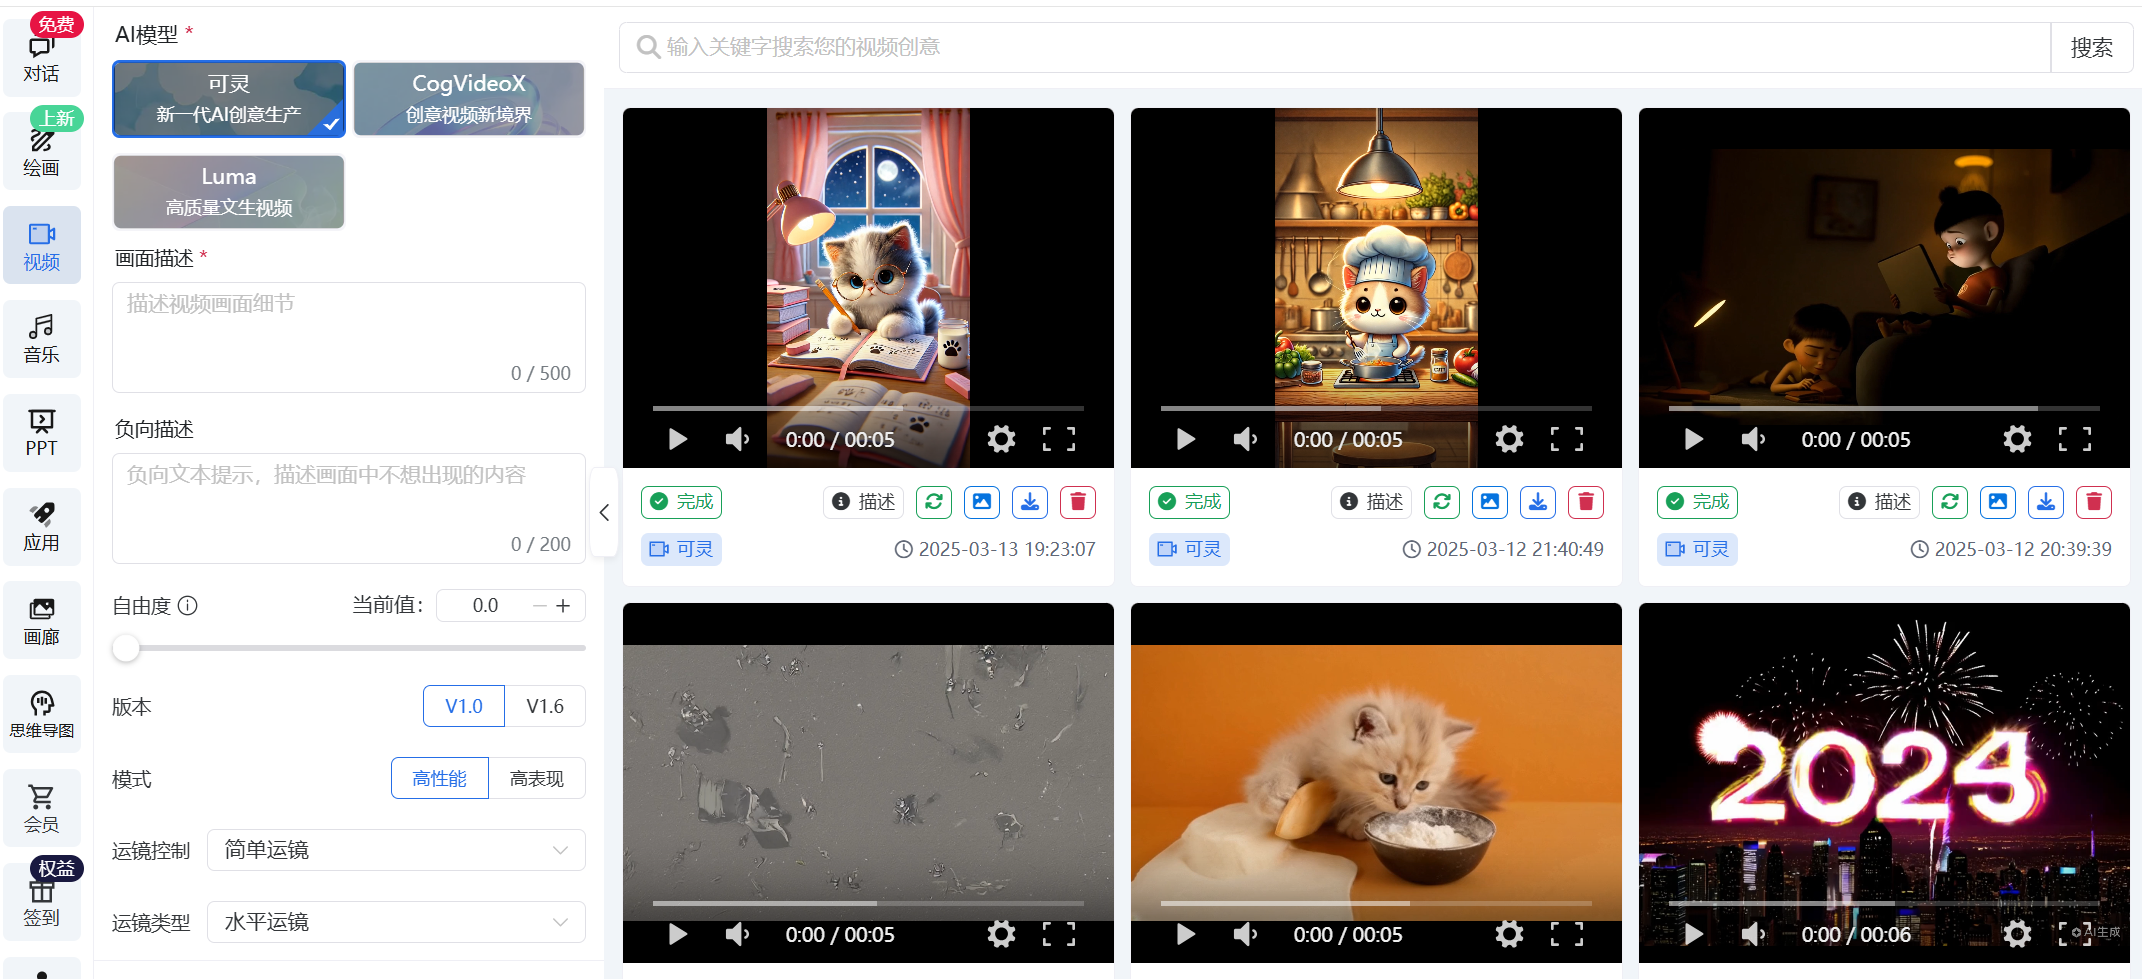Screen dimensions: 2142x979
Task: Fullscreen the gray debris video
Action: (x=1059, y=935)
